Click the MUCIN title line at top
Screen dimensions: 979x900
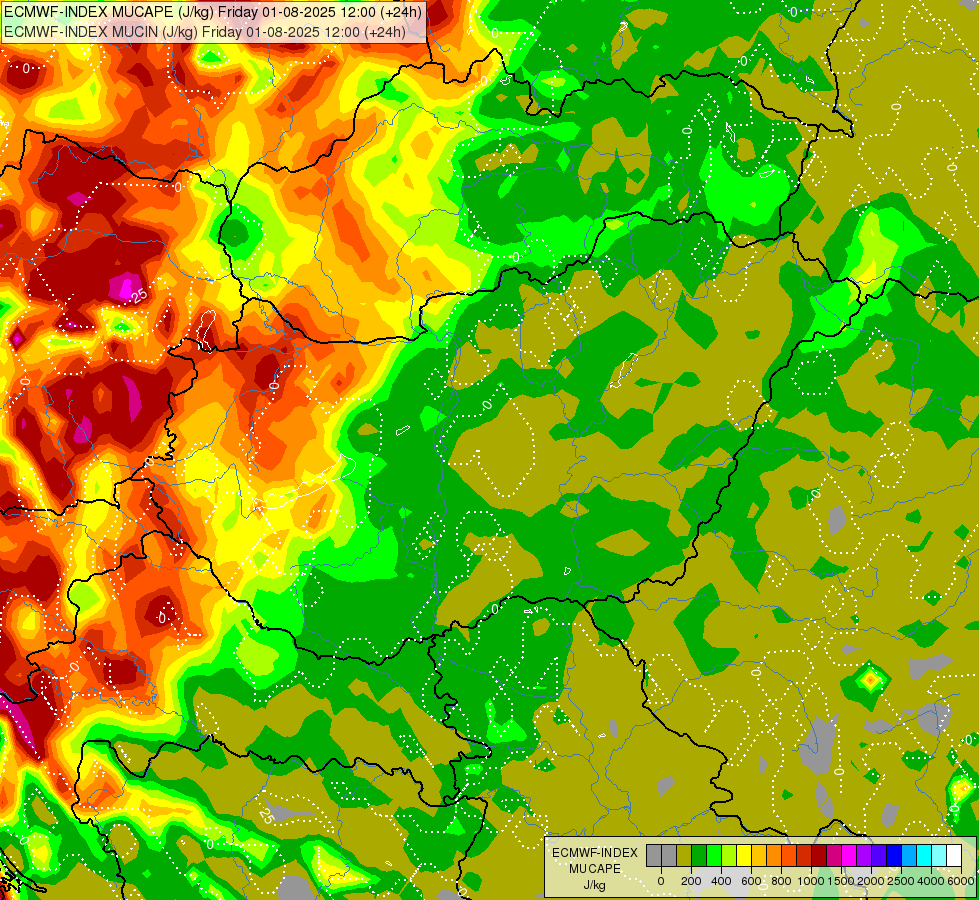point(205,31)
